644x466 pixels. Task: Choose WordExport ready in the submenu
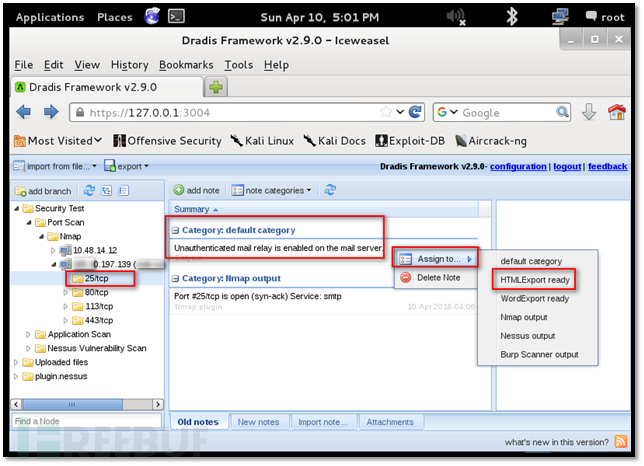tap(534, 299)
